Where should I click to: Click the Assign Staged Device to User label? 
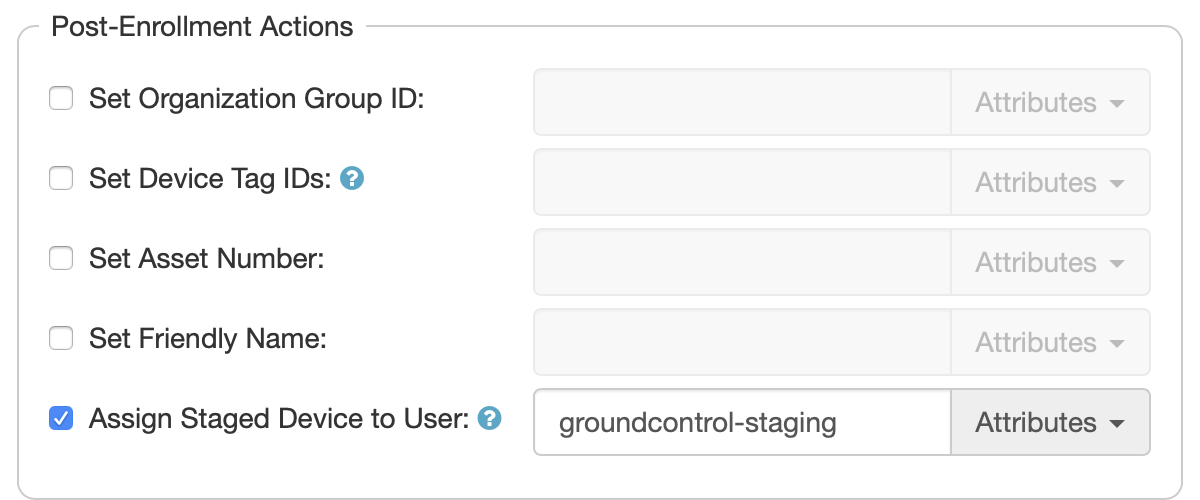pos(279,419)
